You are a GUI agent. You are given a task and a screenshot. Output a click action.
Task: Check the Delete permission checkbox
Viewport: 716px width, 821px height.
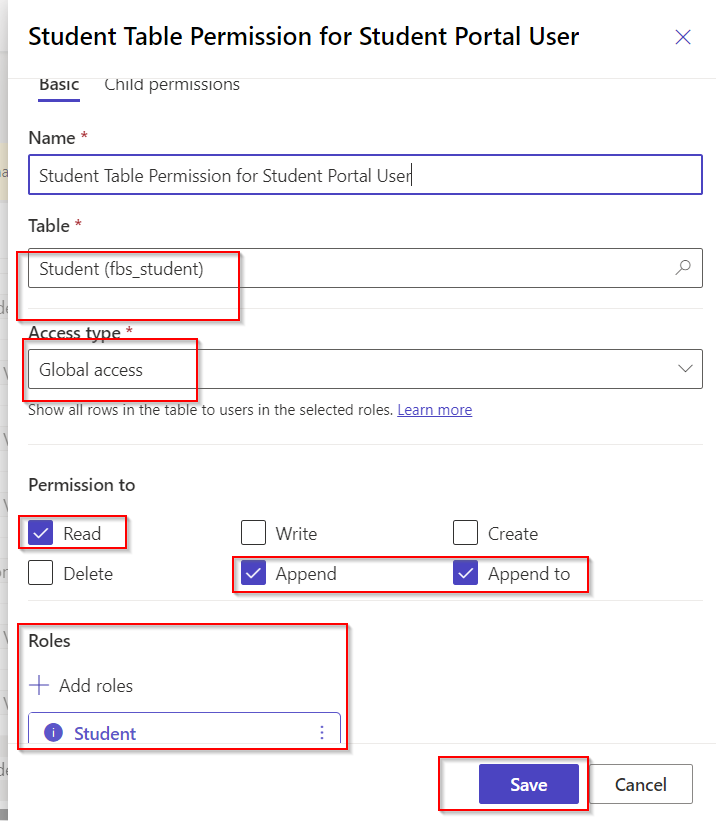[x=41, y=573]
